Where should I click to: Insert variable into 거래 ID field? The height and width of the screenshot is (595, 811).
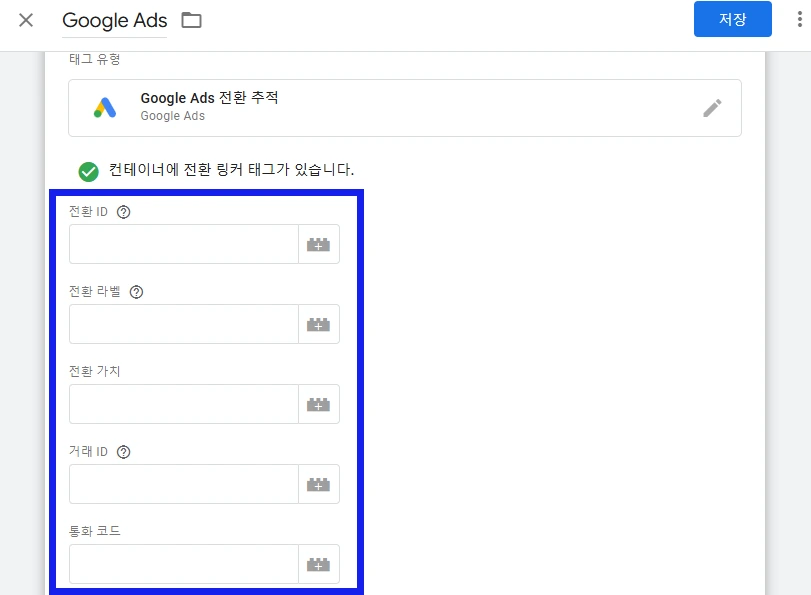[x=319, y=484]
